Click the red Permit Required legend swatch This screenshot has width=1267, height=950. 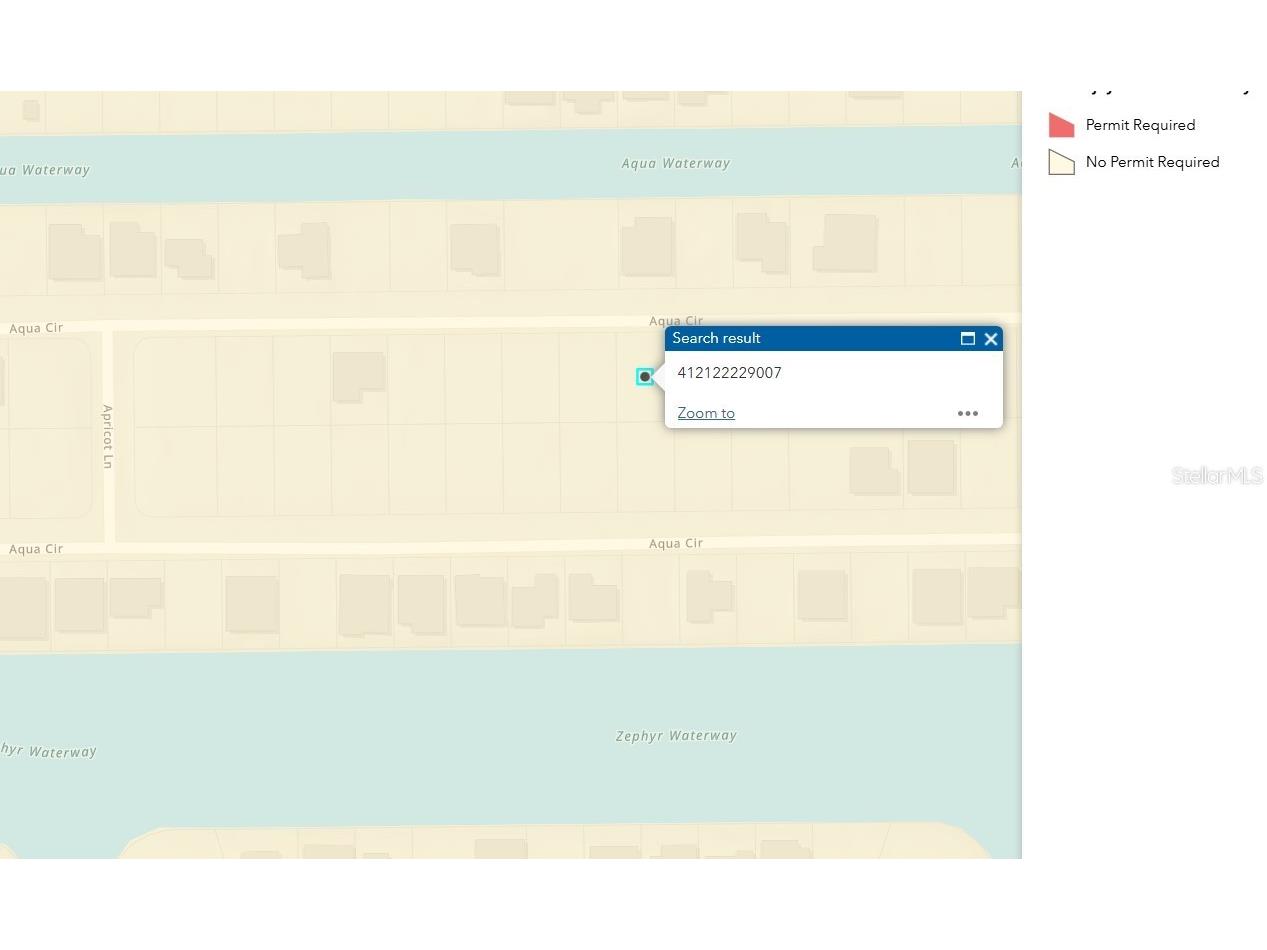point(1061,125)
